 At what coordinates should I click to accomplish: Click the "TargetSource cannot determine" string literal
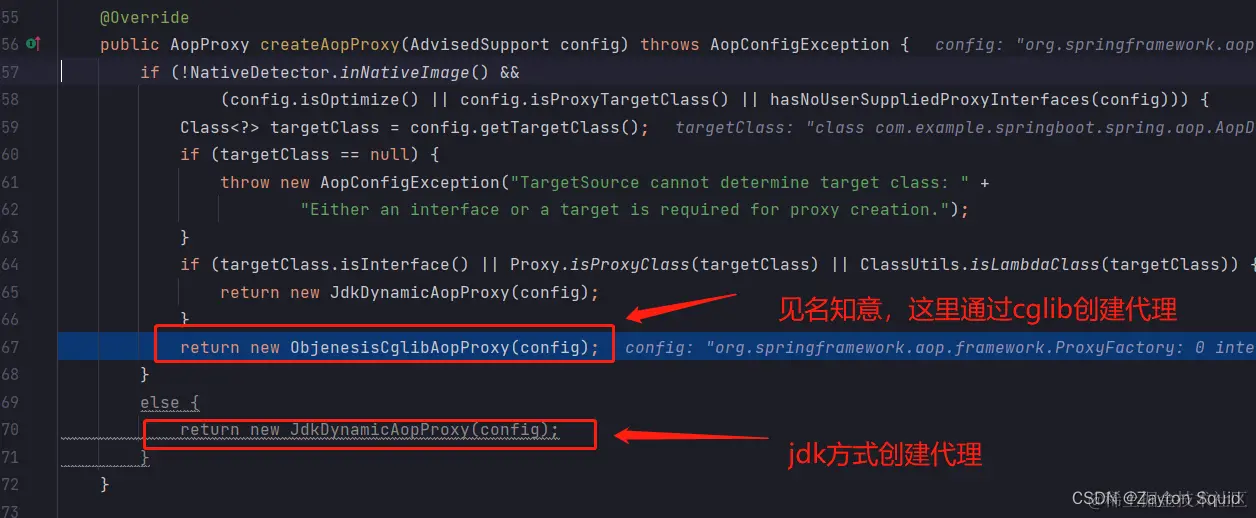[739, 182]
